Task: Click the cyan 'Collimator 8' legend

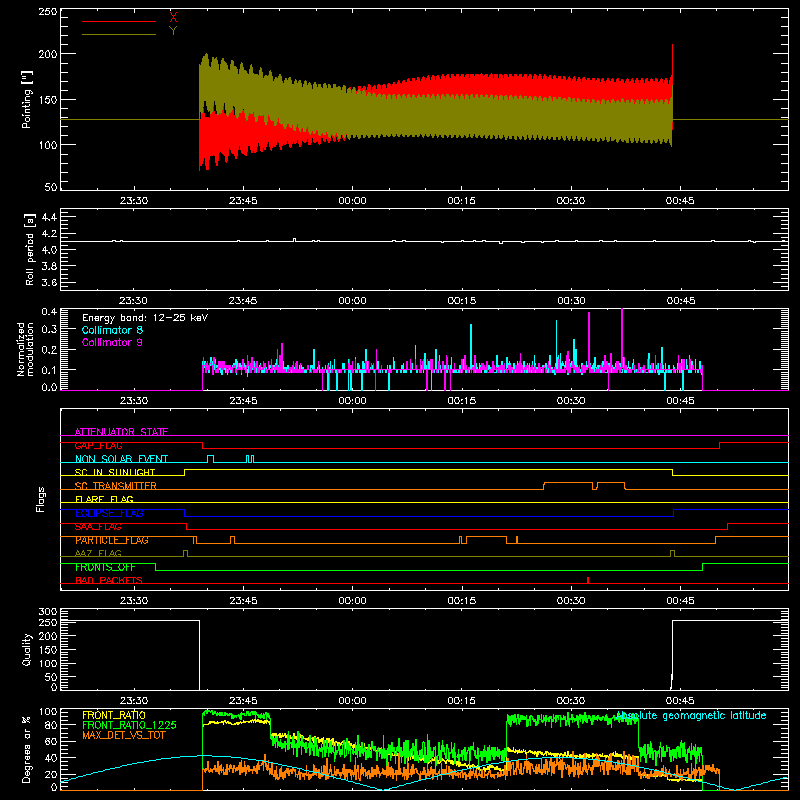Action: (x=112, y=330)
